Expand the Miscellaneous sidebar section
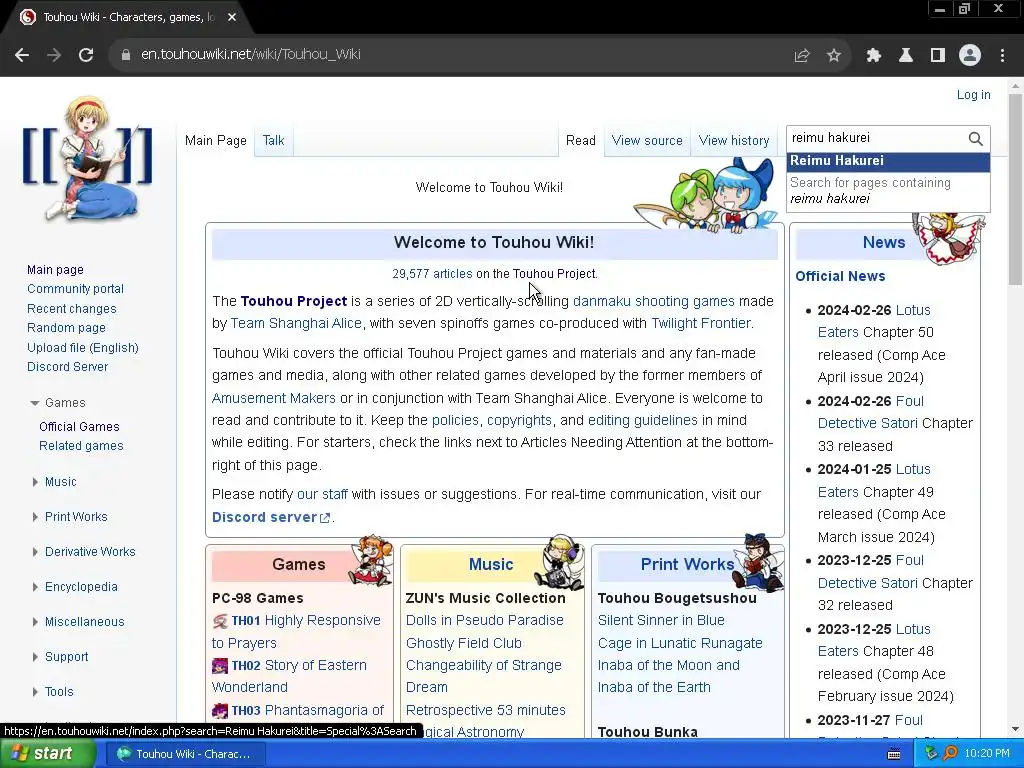 (35, 622)
